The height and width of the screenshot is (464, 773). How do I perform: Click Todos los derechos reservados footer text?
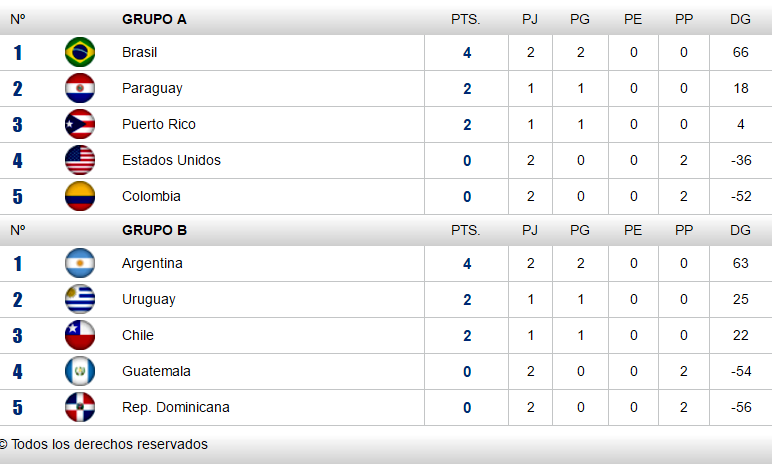109,444
